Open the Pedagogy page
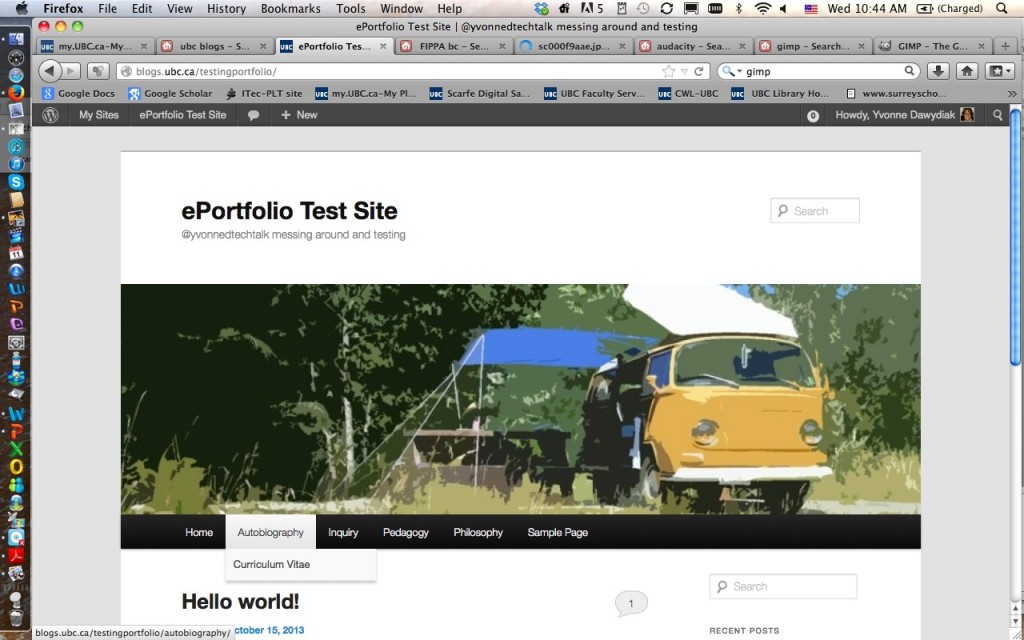The height and width of the screenshot is (640, 1024). coord(406,532)
